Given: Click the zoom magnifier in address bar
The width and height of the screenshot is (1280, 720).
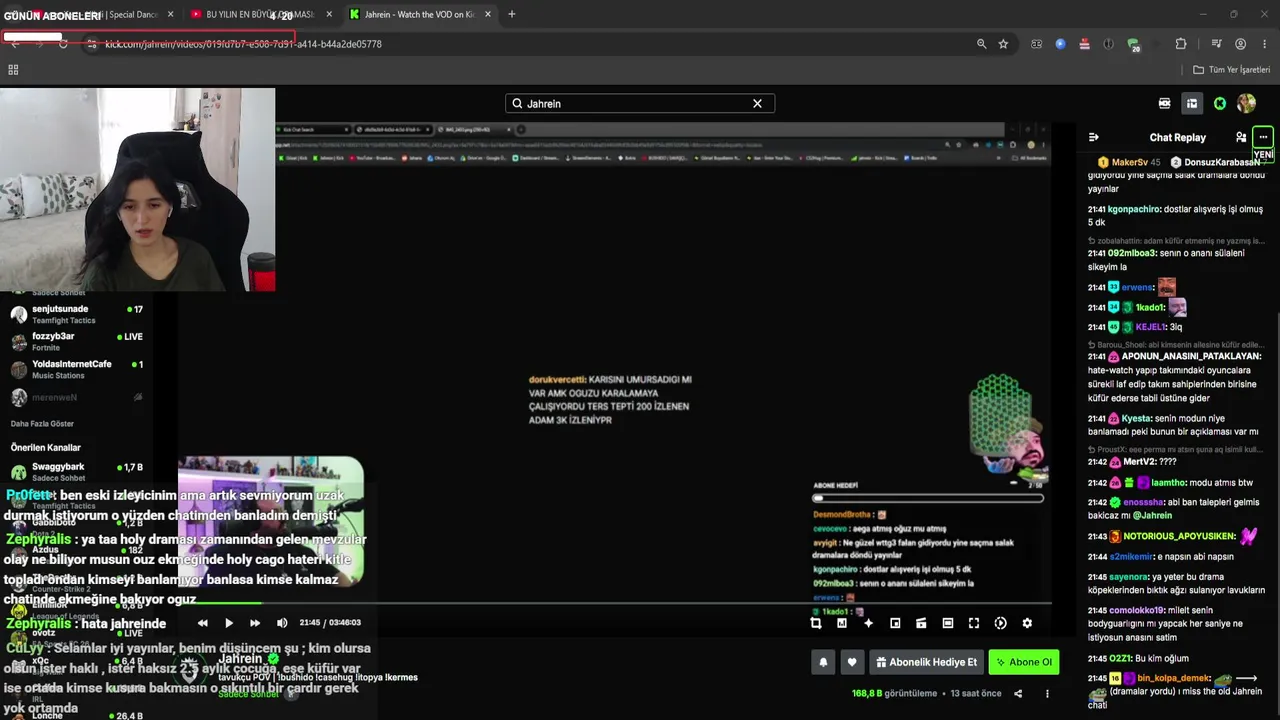Looking at the screenshot, I should (x=981, y=44).
